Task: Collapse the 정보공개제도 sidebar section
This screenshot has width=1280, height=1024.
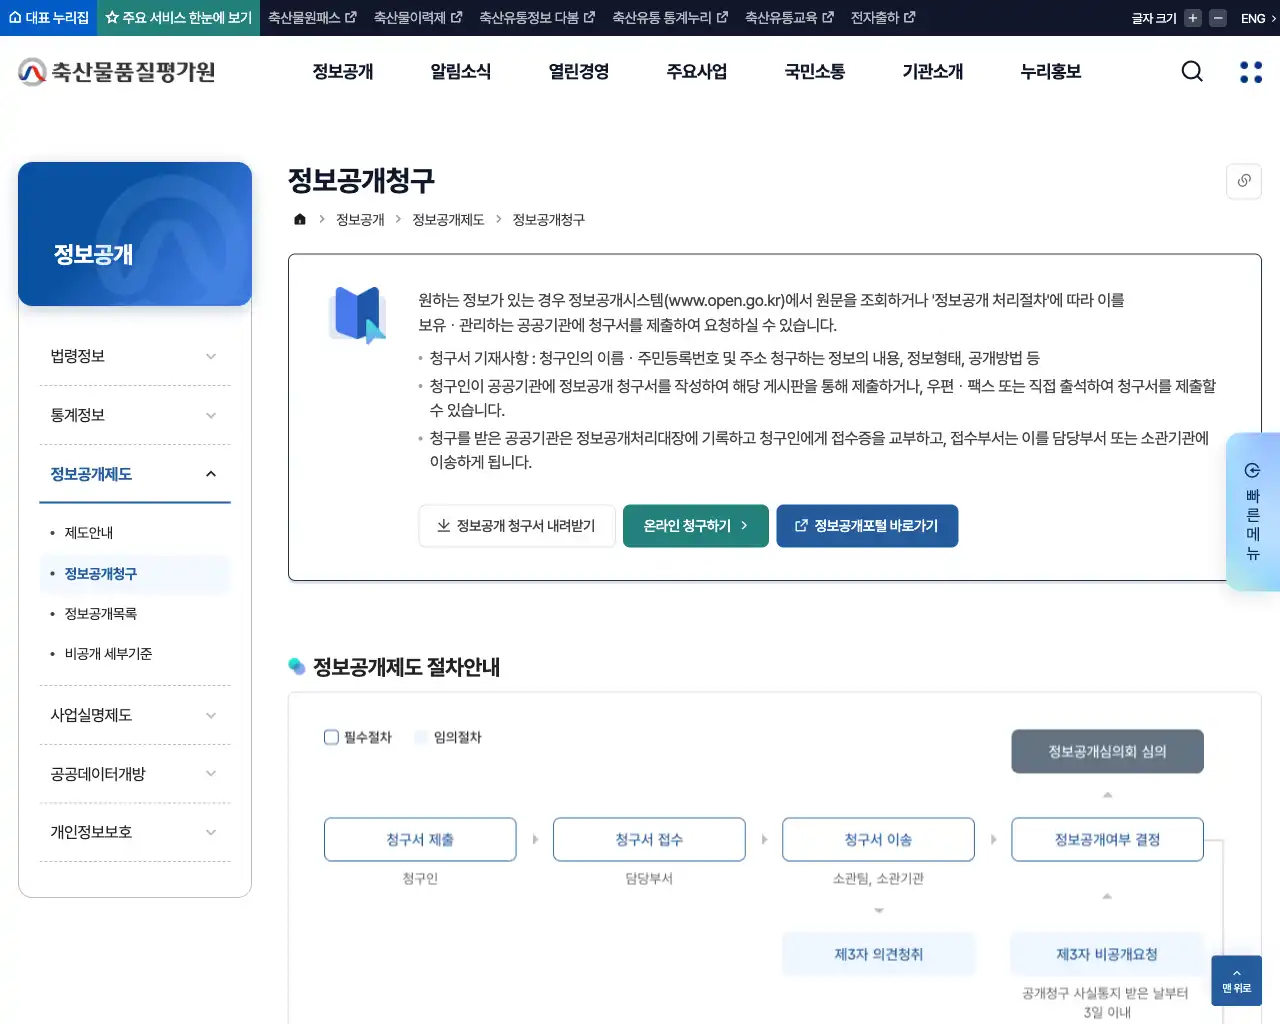Action: click(x=135, y=474)
